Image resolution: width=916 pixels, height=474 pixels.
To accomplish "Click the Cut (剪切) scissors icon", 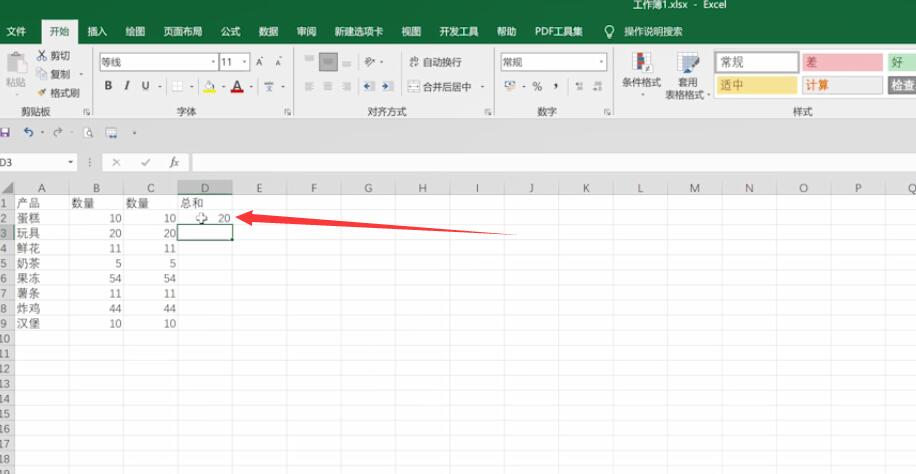I will tap(42, 56).
